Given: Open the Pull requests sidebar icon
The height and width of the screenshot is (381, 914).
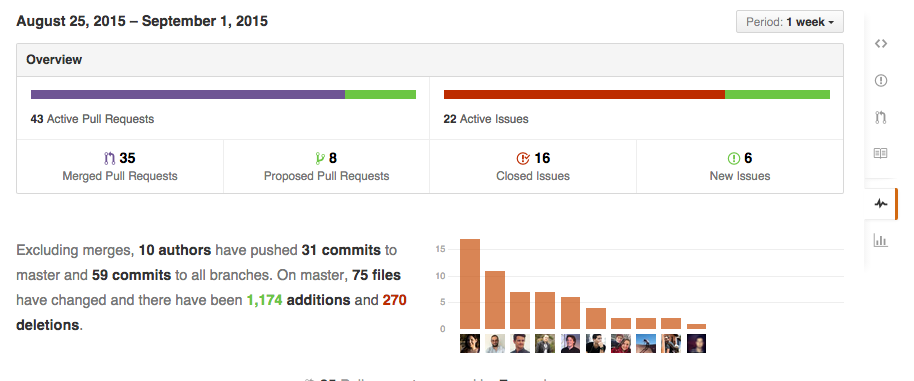Looking at the screenshot, I should click(881, 117).
